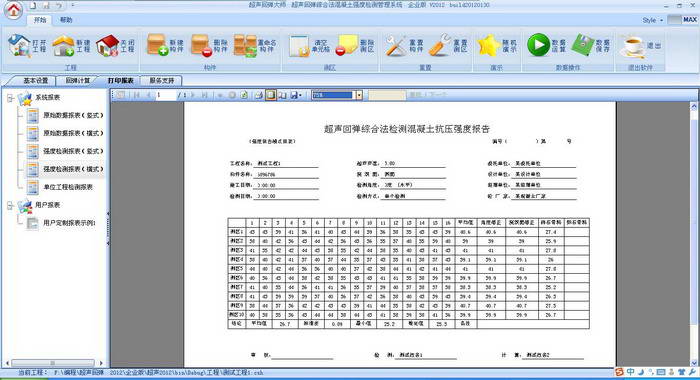Click the 当前工程 path in the status bar

[x=141, y=372]
